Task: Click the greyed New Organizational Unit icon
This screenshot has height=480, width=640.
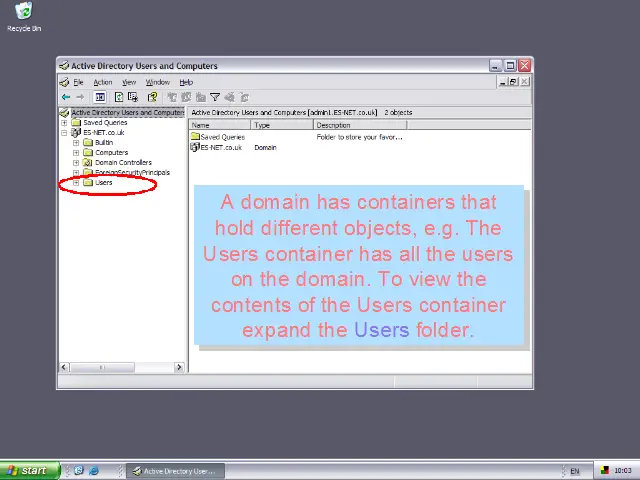Action: coord(200,97)
